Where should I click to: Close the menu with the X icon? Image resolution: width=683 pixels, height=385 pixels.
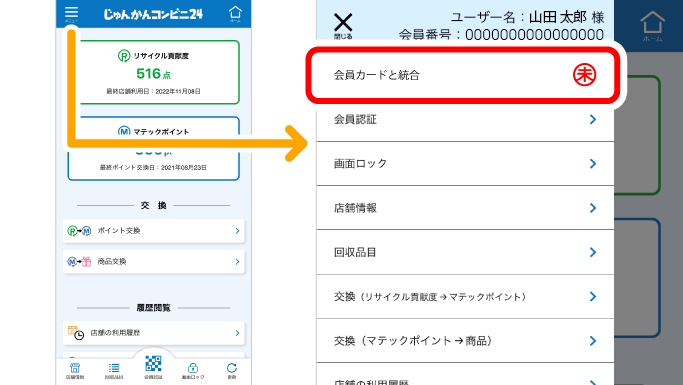click(x=343, y=26)
